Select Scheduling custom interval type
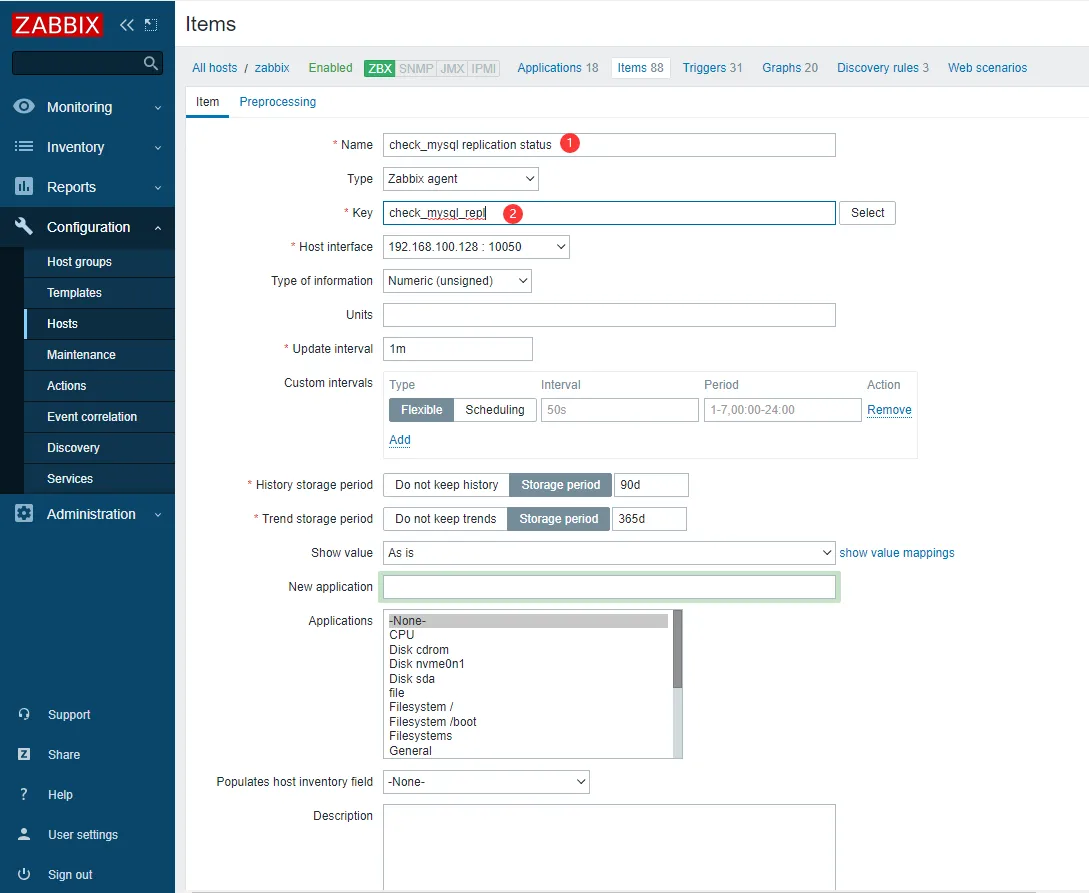 494,410
